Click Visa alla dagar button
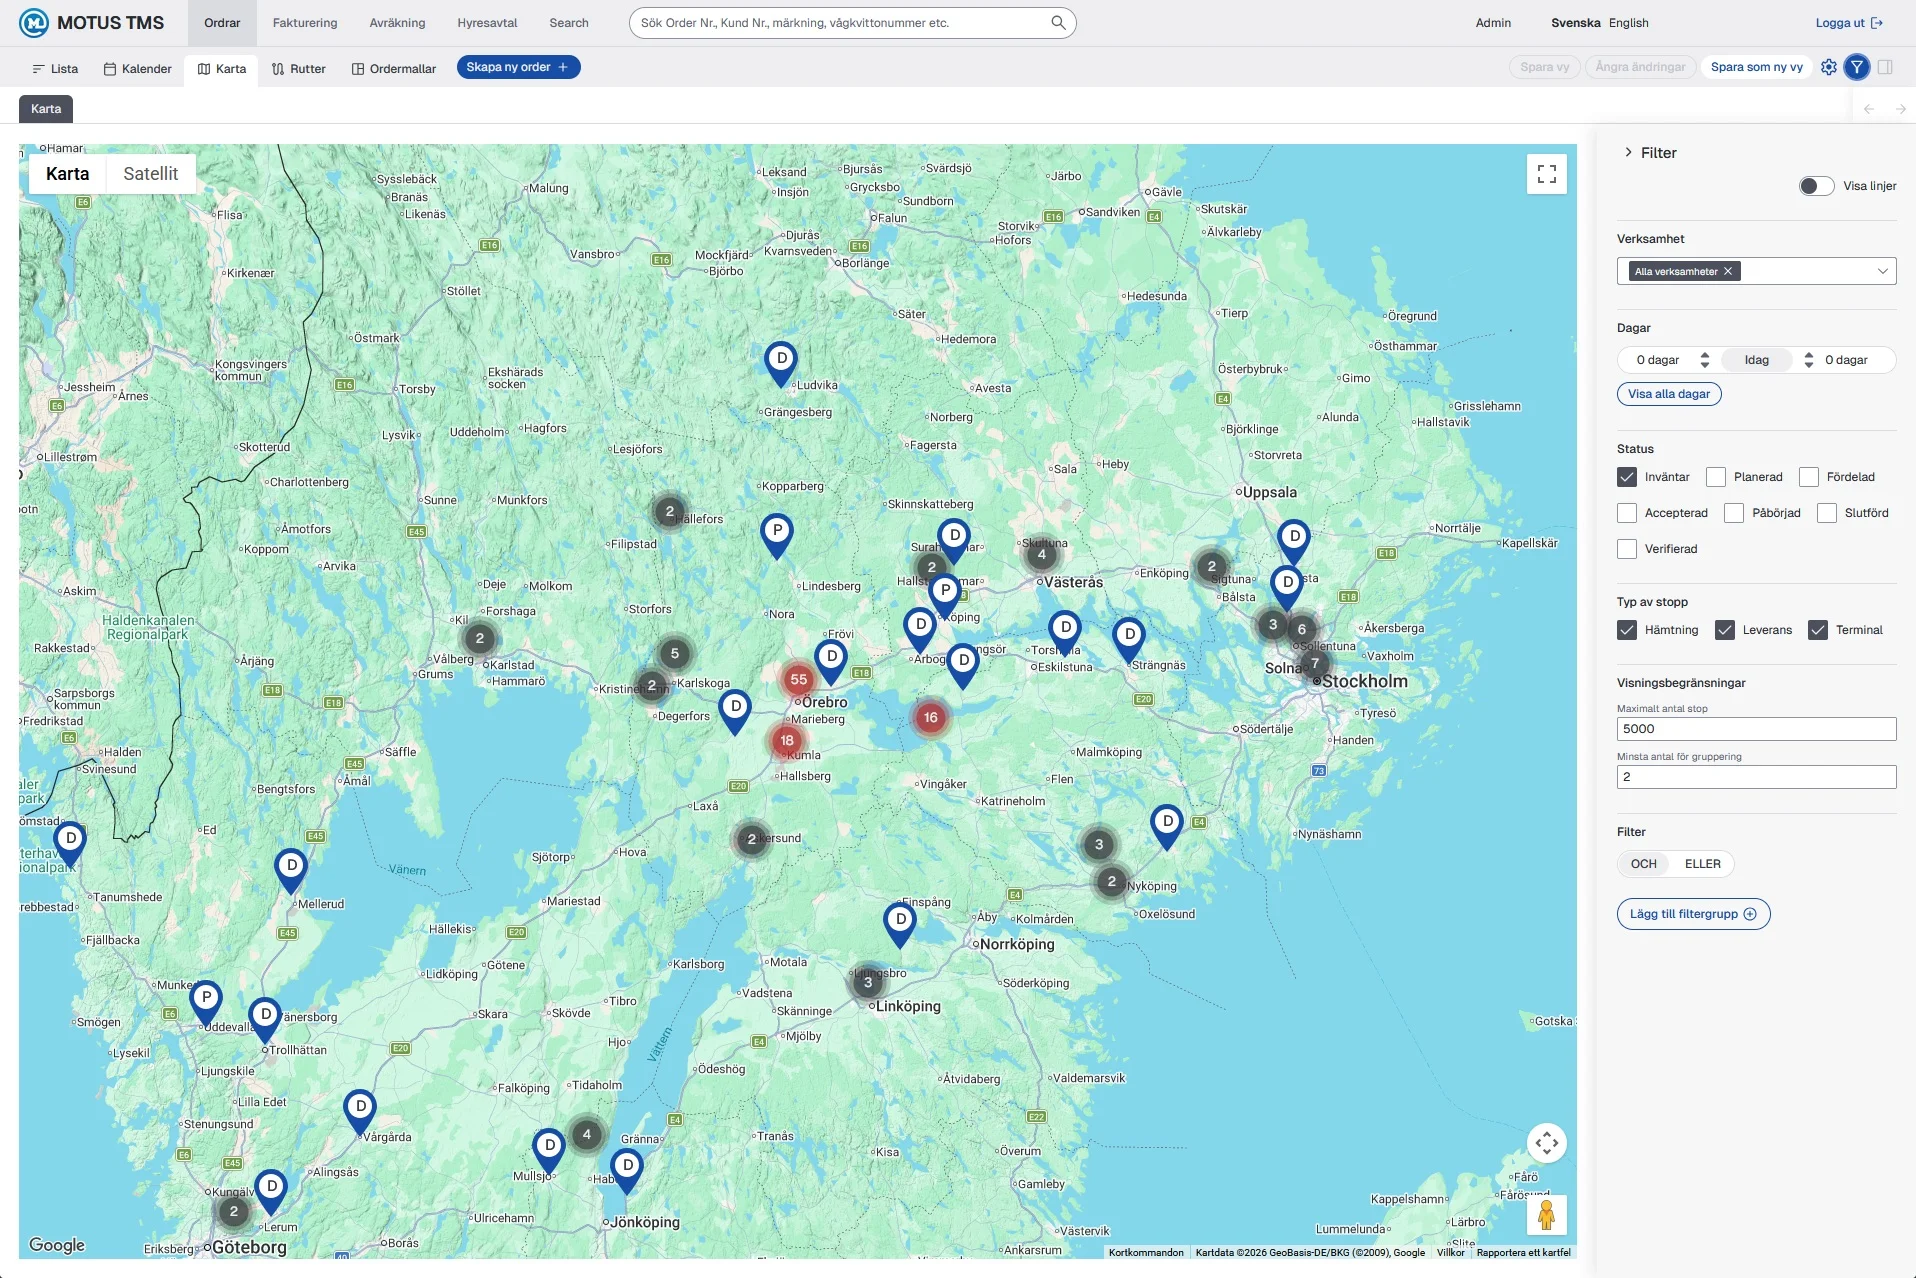Image resolution: width=1916 pixels, height=1278 pixels. (1669, 394)
